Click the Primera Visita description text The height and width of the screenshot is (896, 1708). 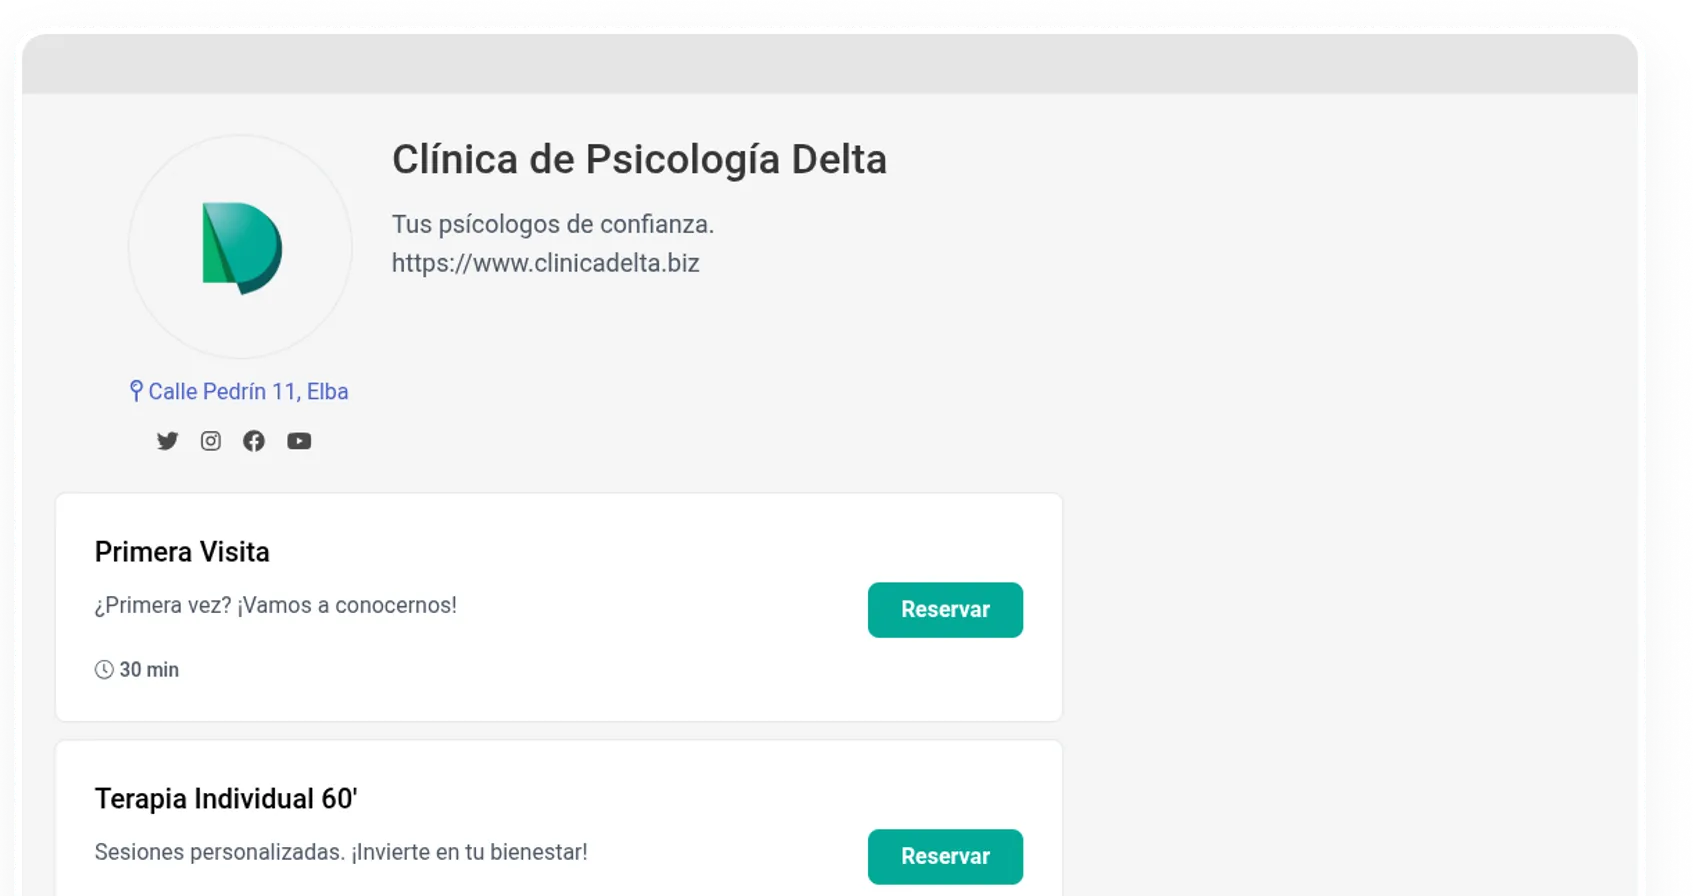click(x=275, y=605)
